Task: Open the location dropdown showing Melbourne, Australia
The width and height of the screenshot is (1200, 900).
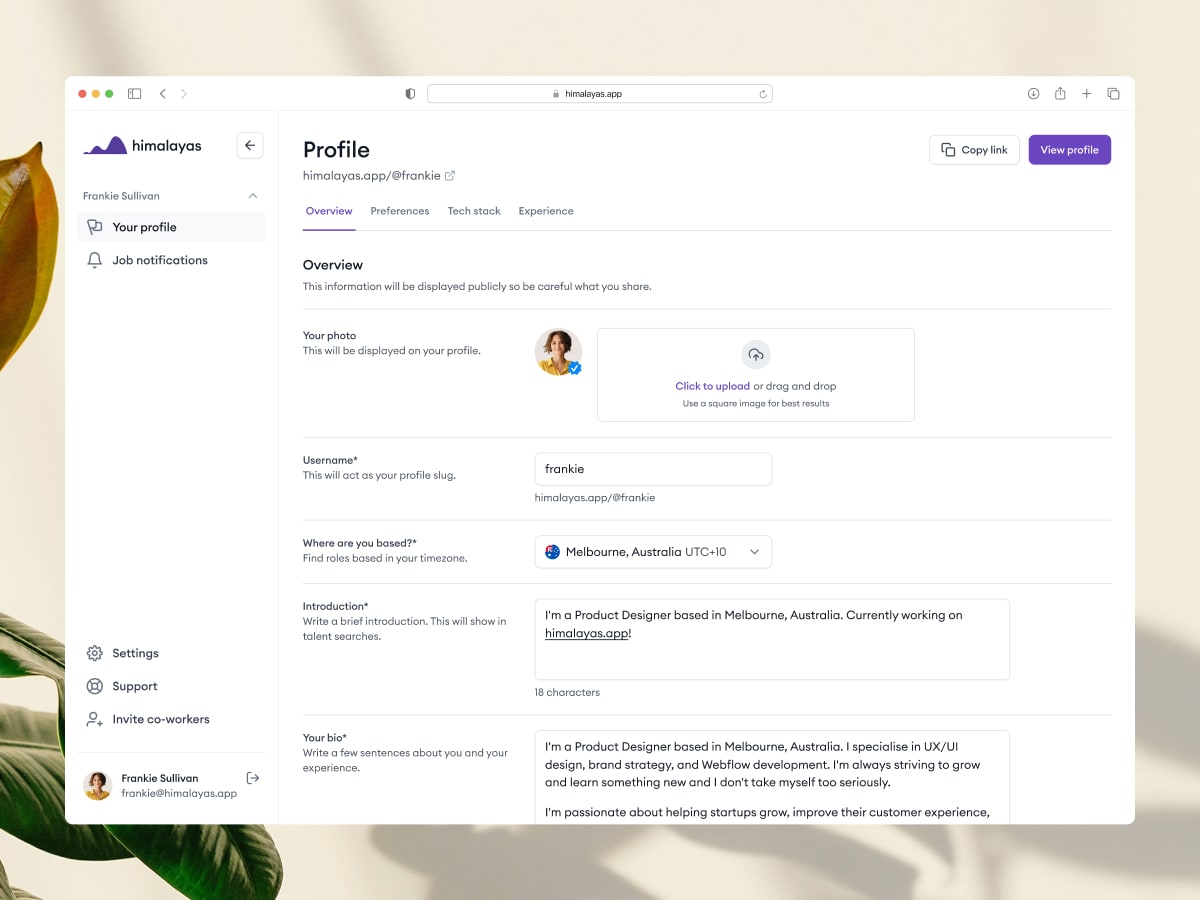Action: tap(653, 552)
